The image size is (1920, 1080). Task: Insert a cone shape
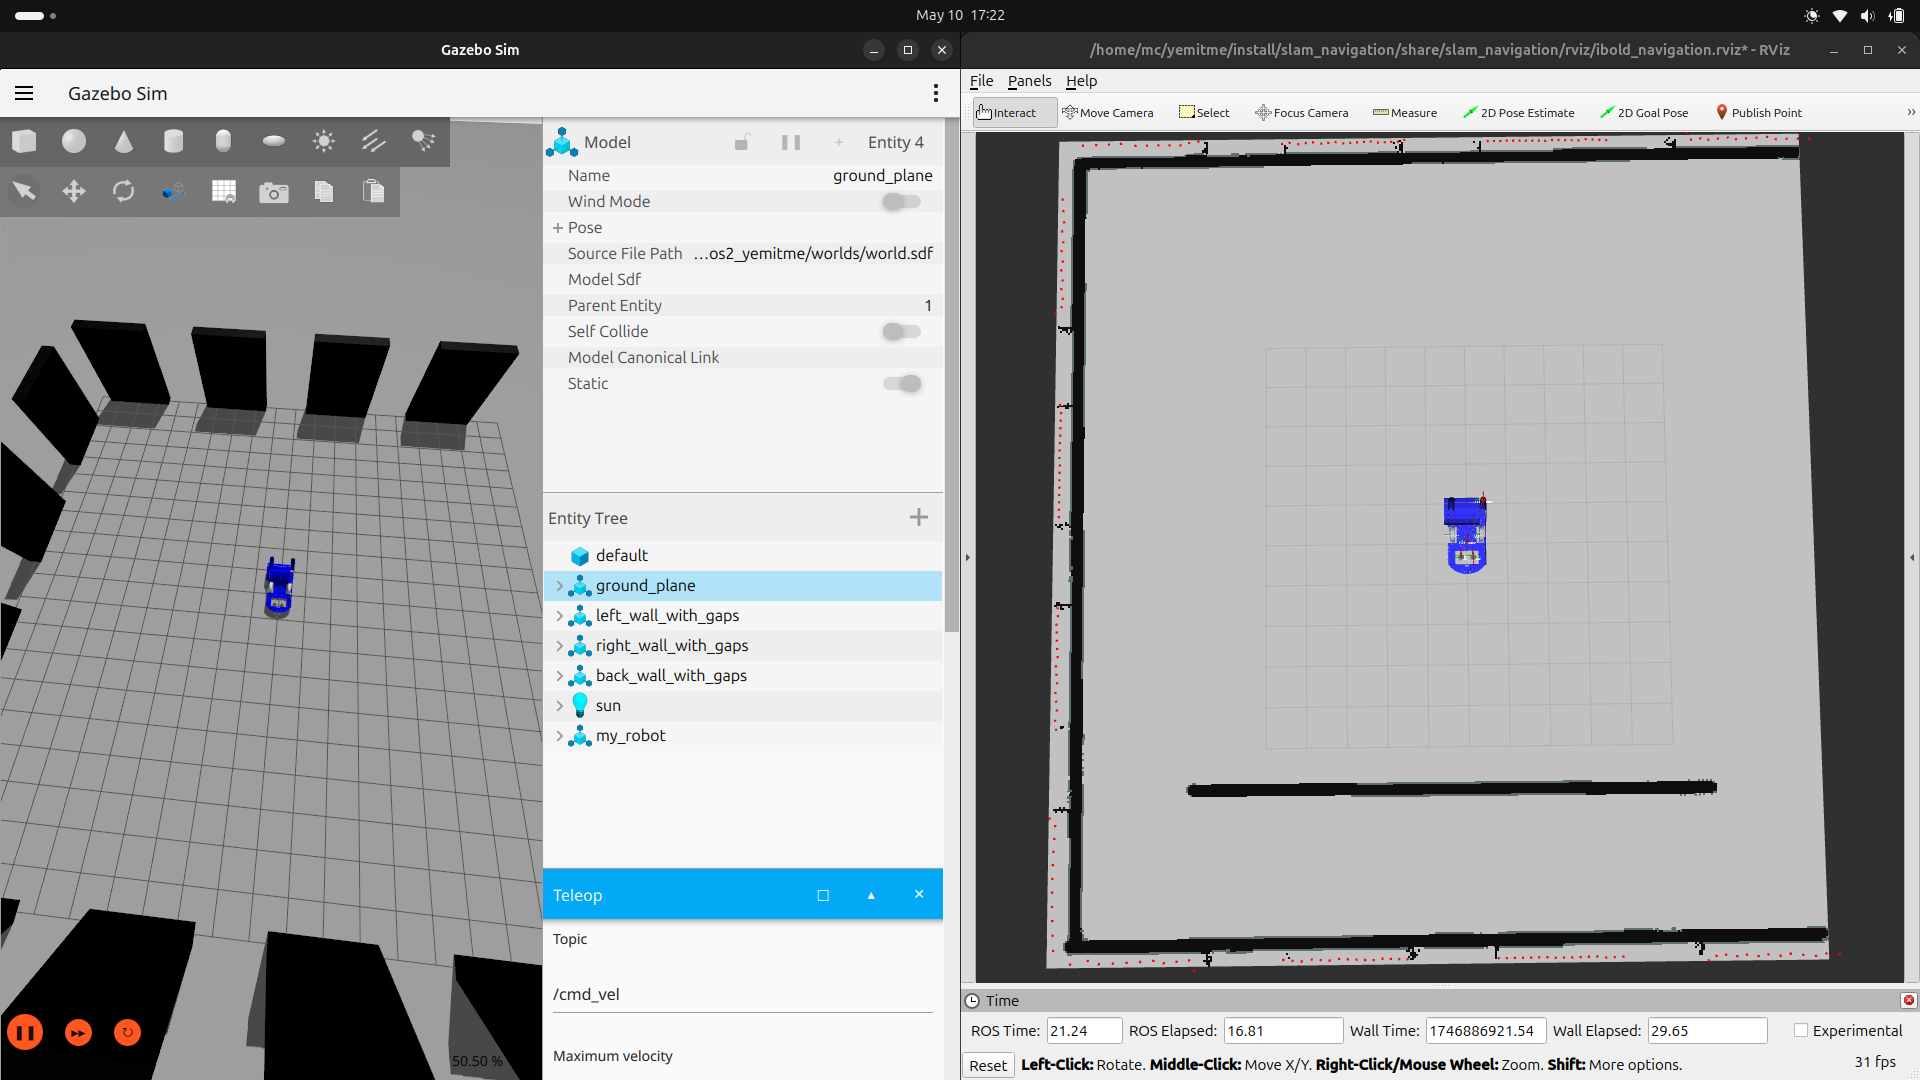(124, 141)
